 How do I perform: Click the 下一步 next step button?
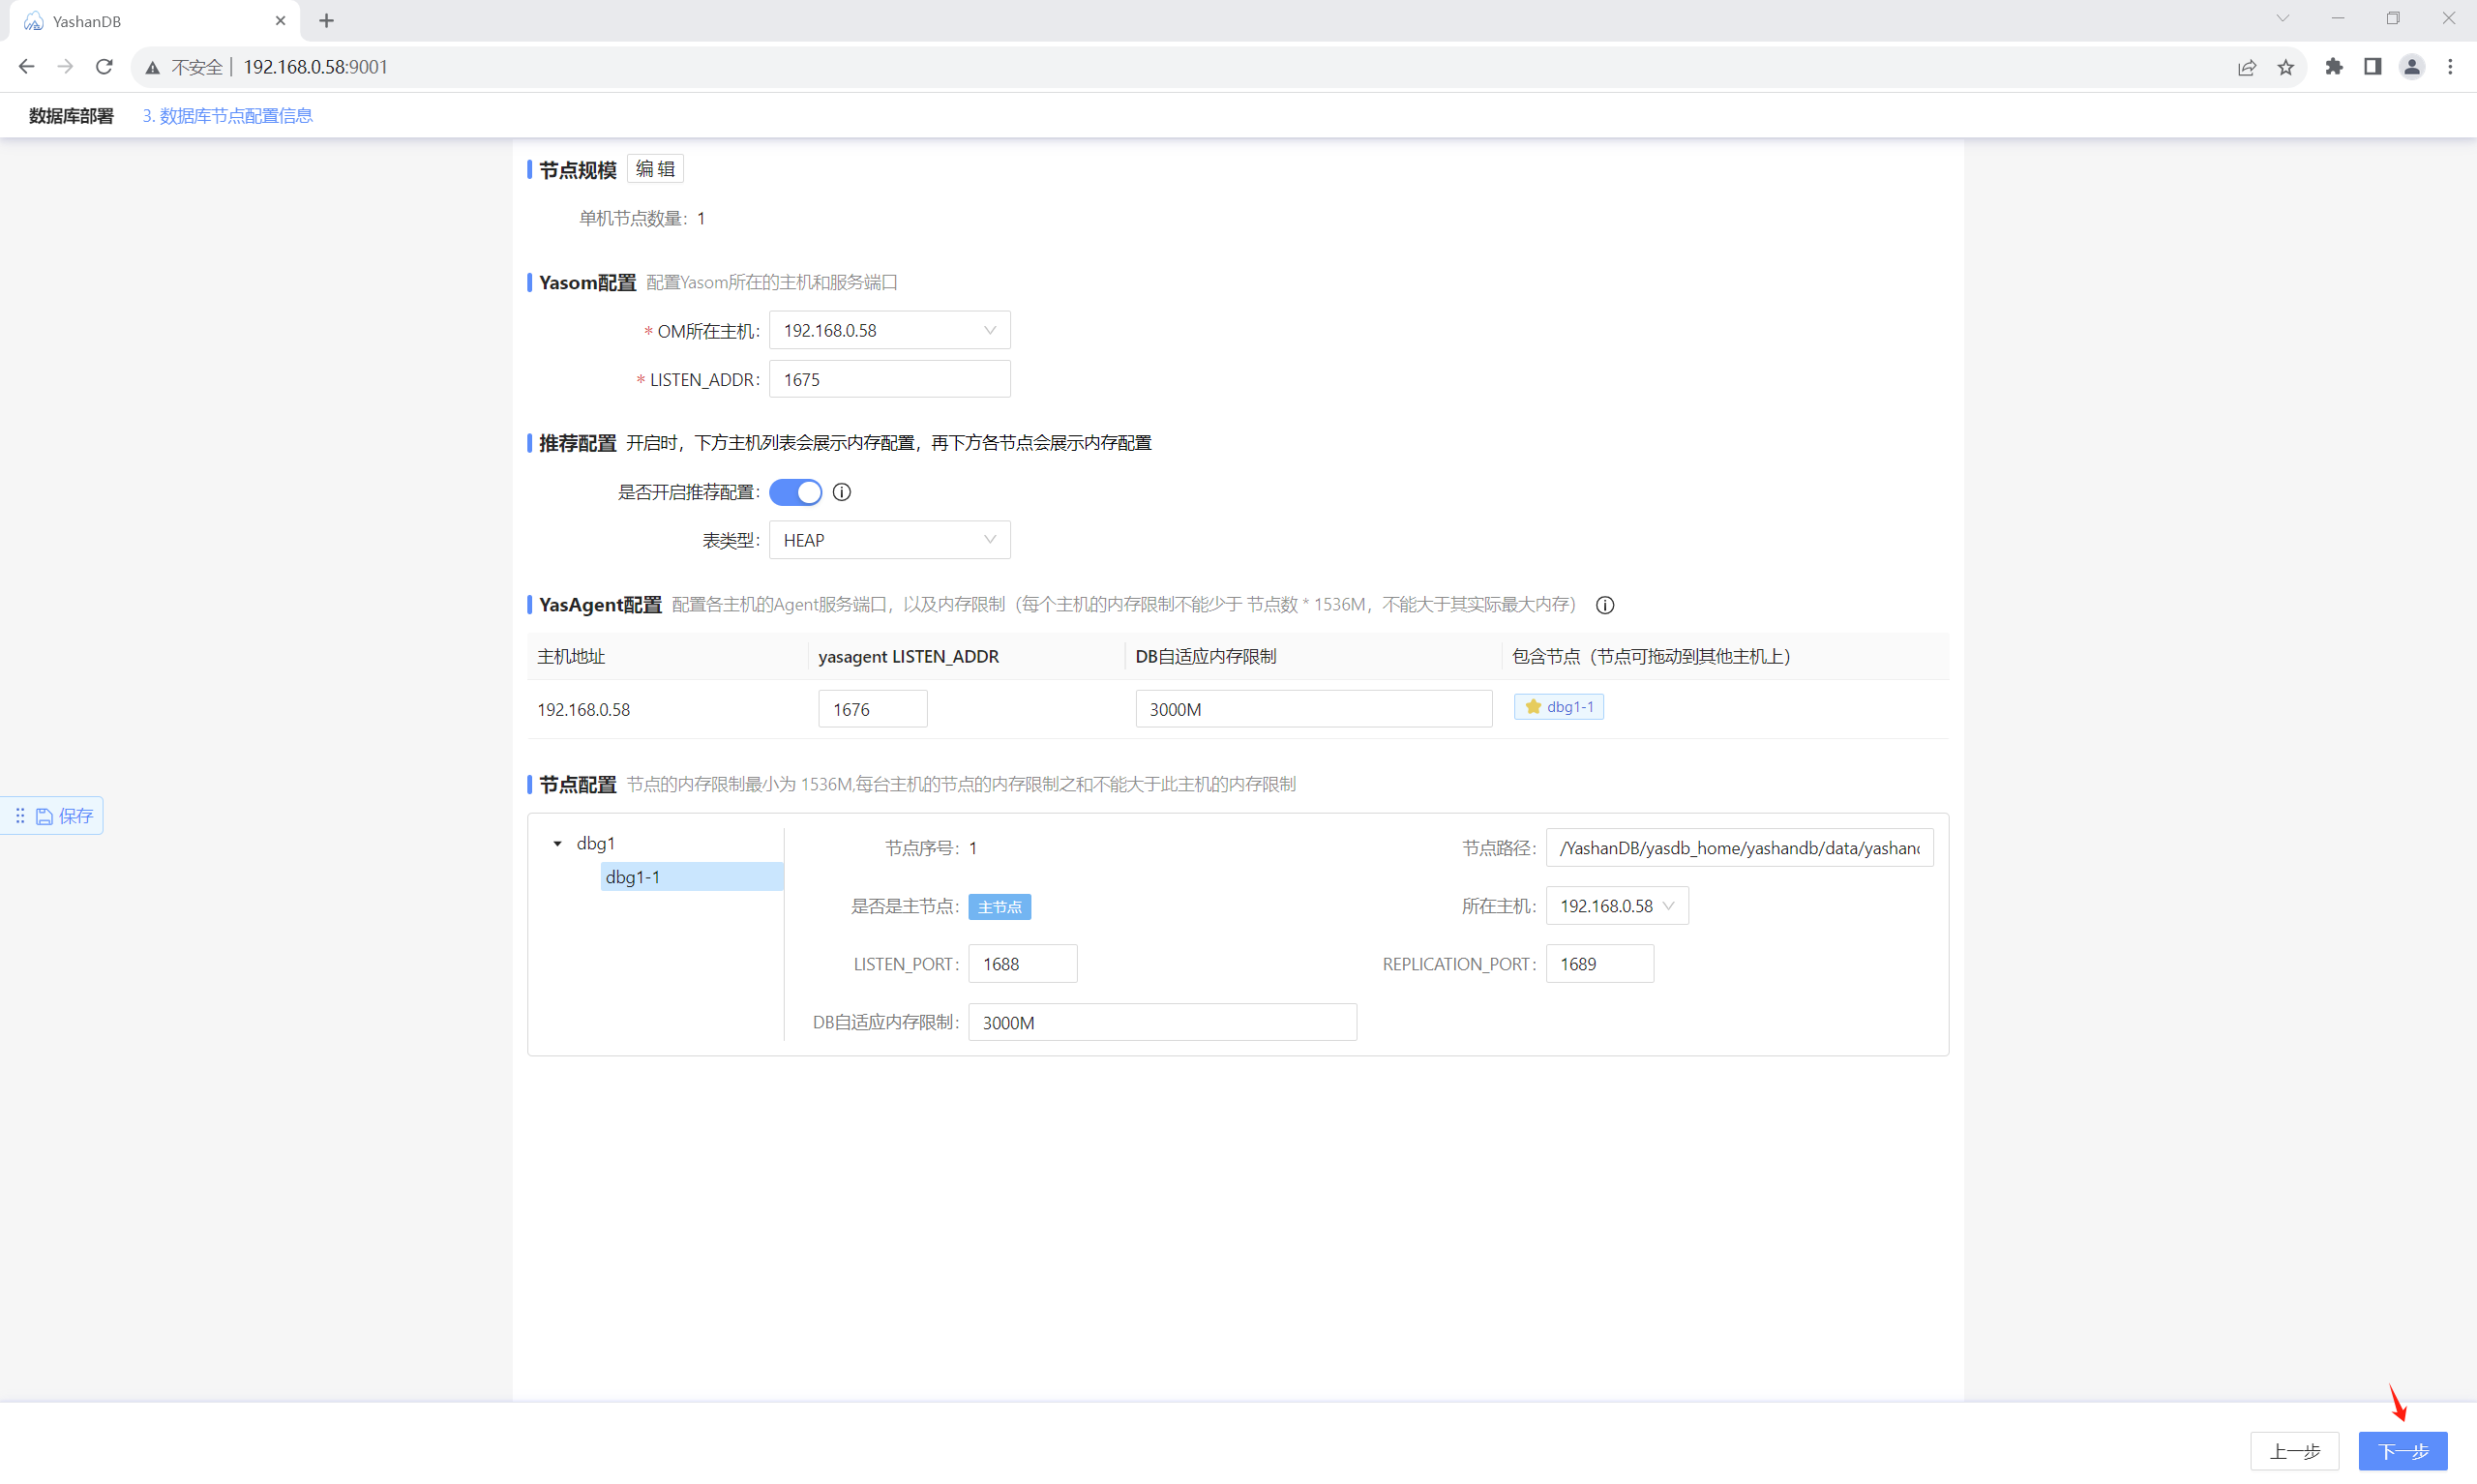tap(2402, 1451)
